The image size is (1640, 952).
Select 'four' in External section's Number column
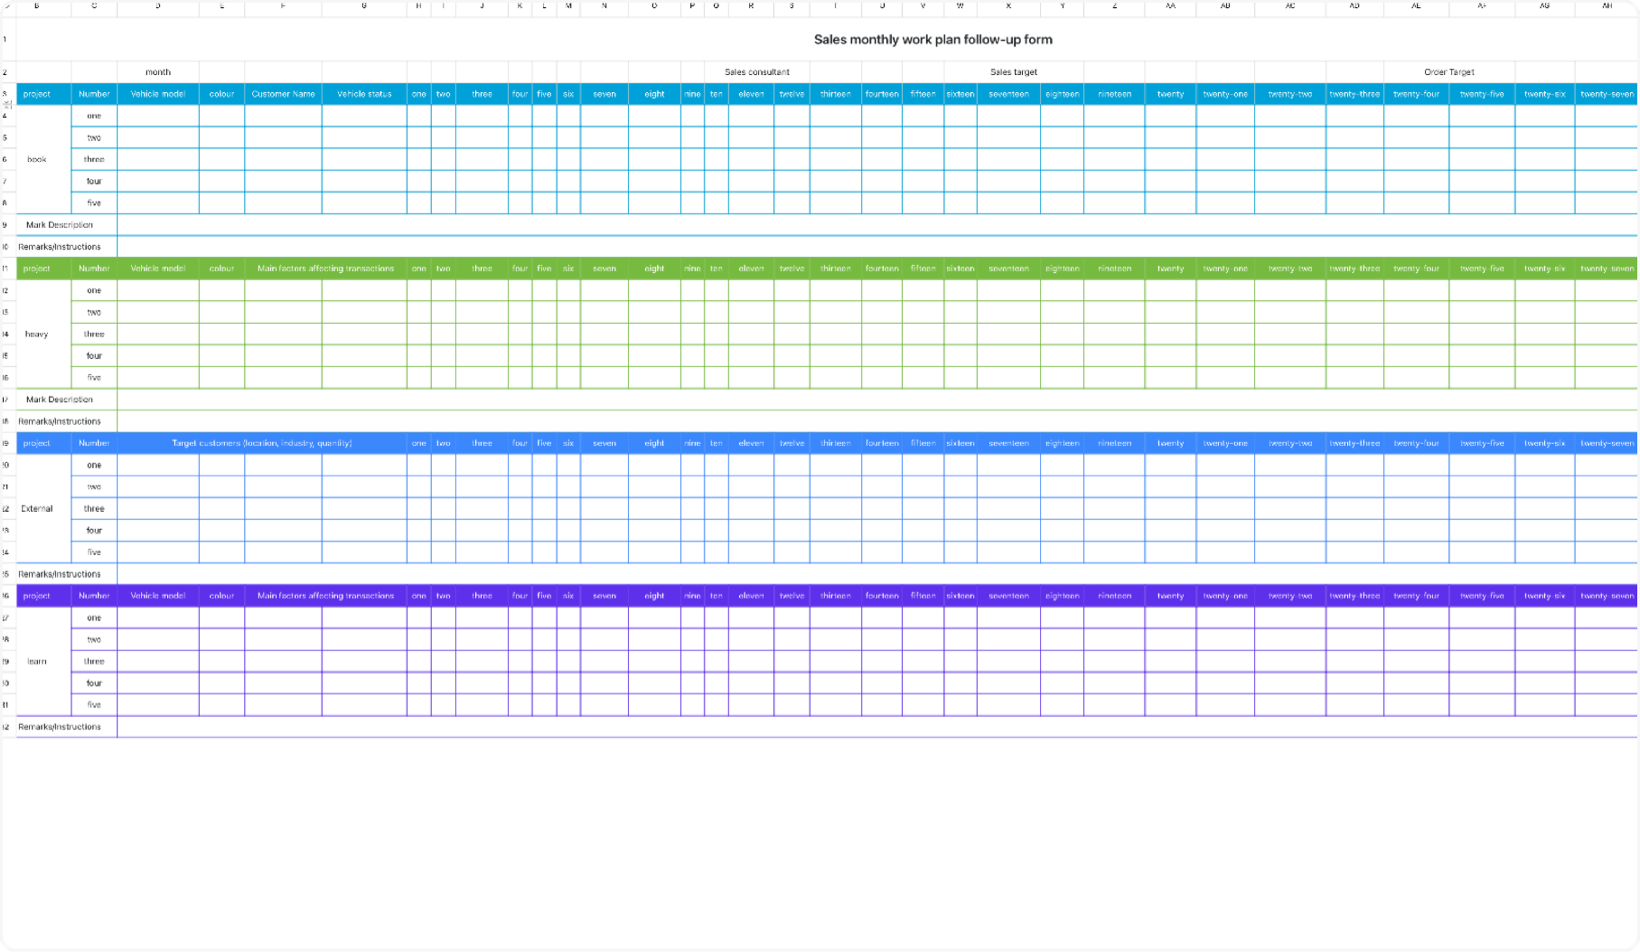94,530
